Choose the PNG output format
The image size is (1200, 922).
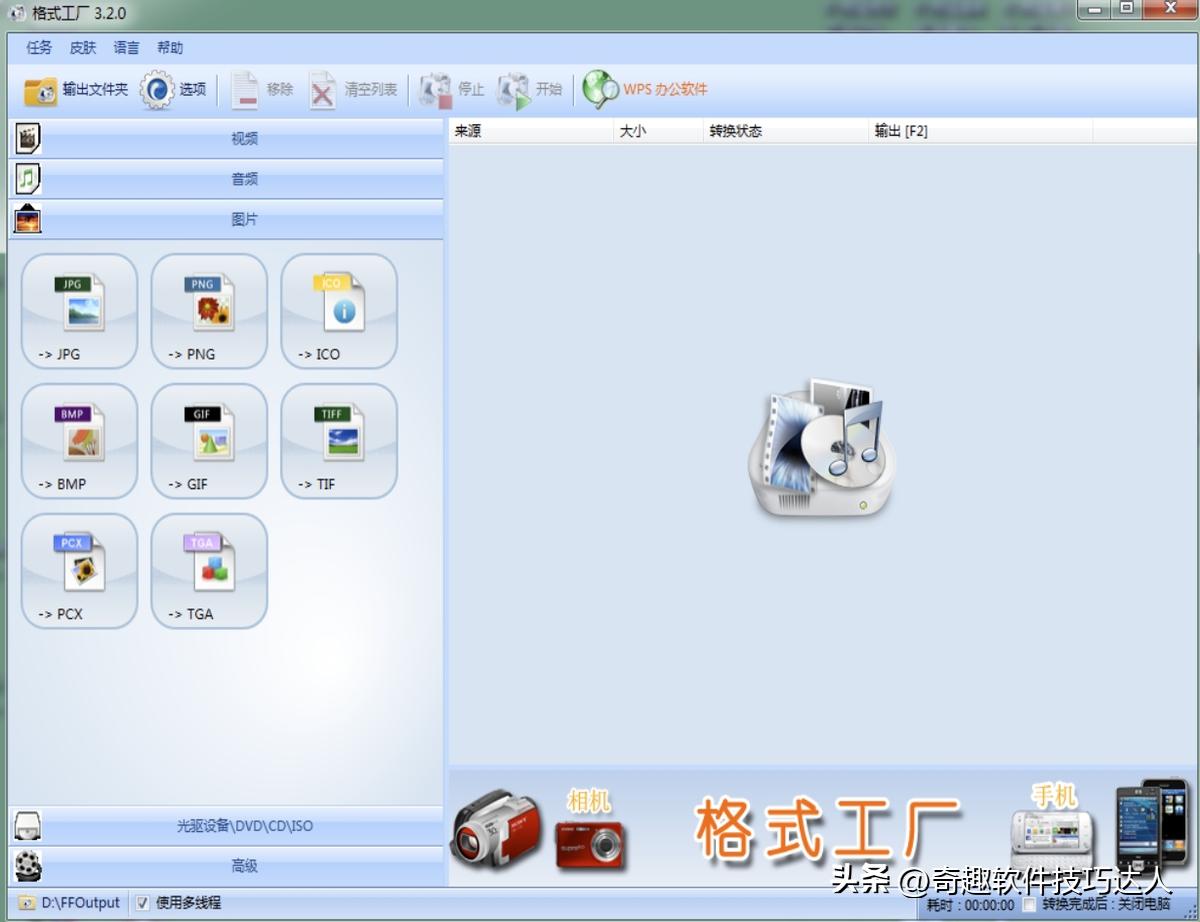(x=208, y=312)
